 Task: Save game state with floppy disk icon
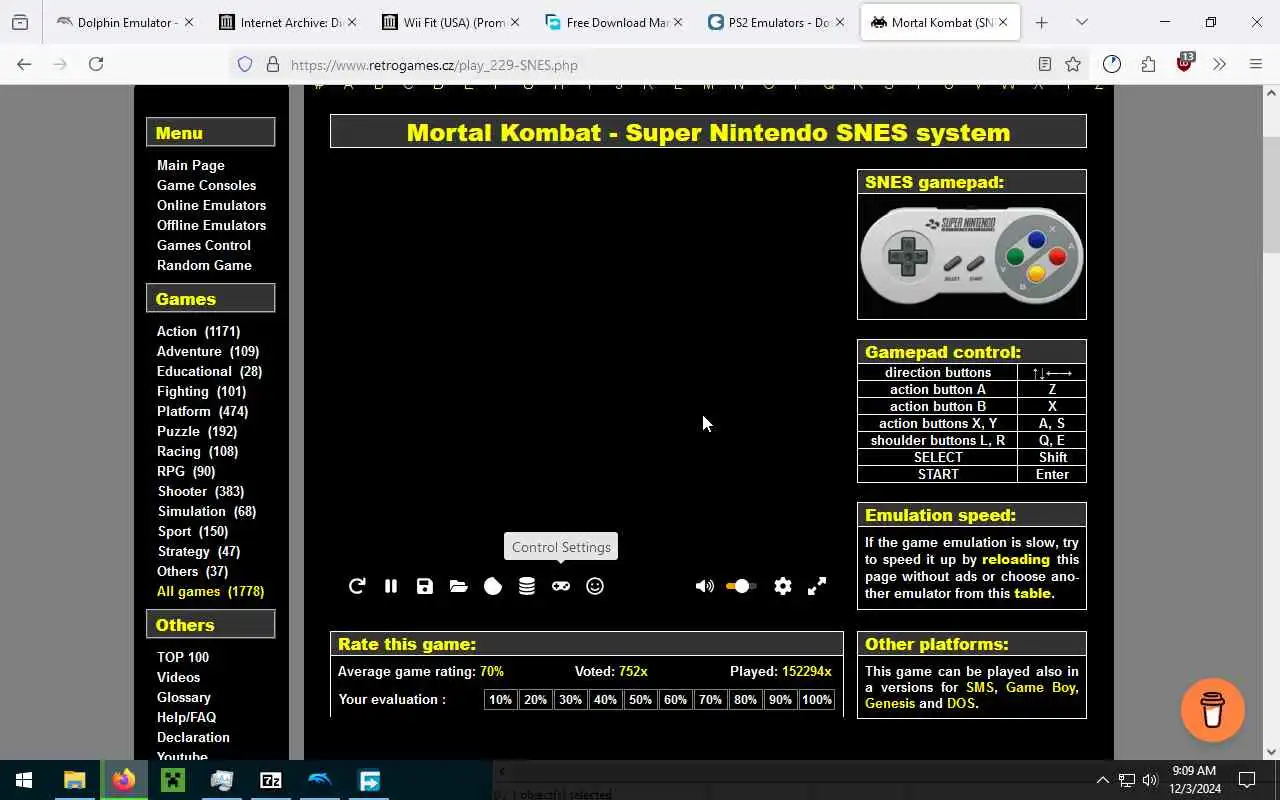(425, 586)
